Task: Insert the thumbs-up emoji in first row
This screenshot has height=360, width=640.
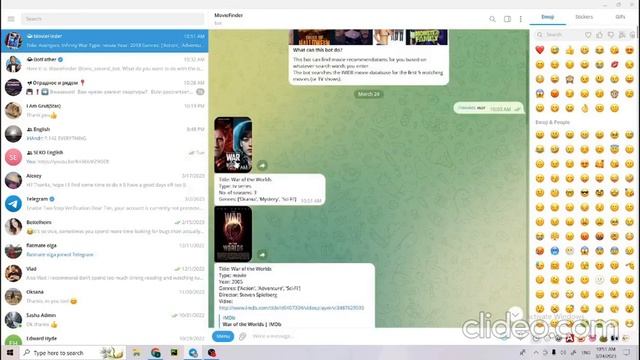Action: [x=570, y=50]
